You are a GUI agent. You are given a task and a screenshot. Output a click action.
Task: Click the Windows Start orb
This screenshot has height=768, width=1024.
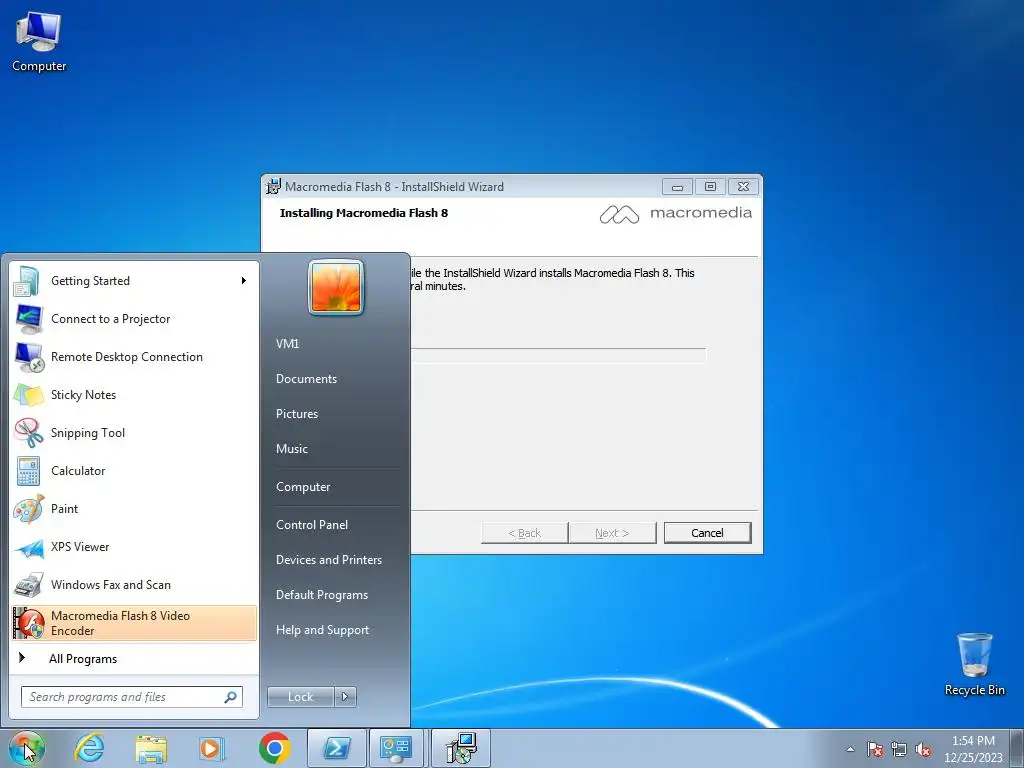[x=26, y=748]
